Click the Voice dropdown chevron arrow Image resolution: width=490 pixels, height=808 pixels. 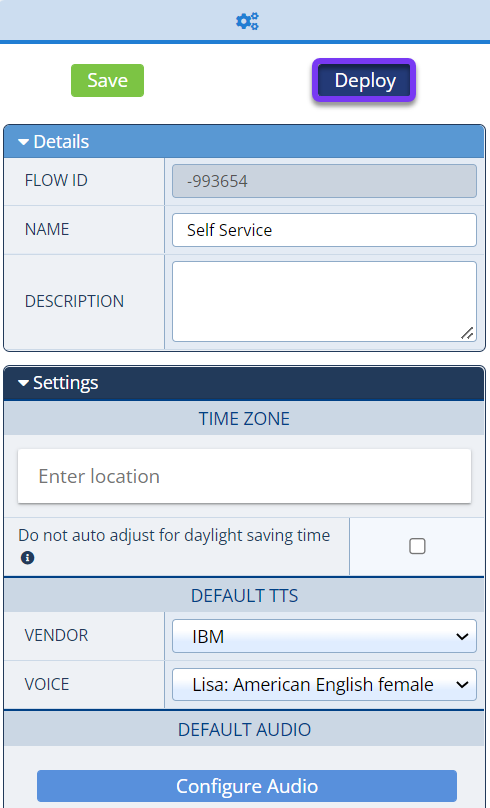click(462, 685)
